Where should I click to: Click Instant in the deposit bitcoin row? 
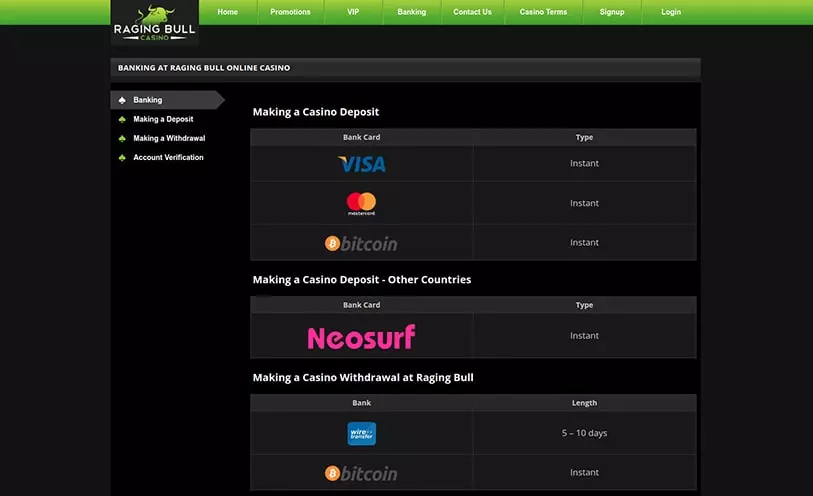click(x=584, y=243)
